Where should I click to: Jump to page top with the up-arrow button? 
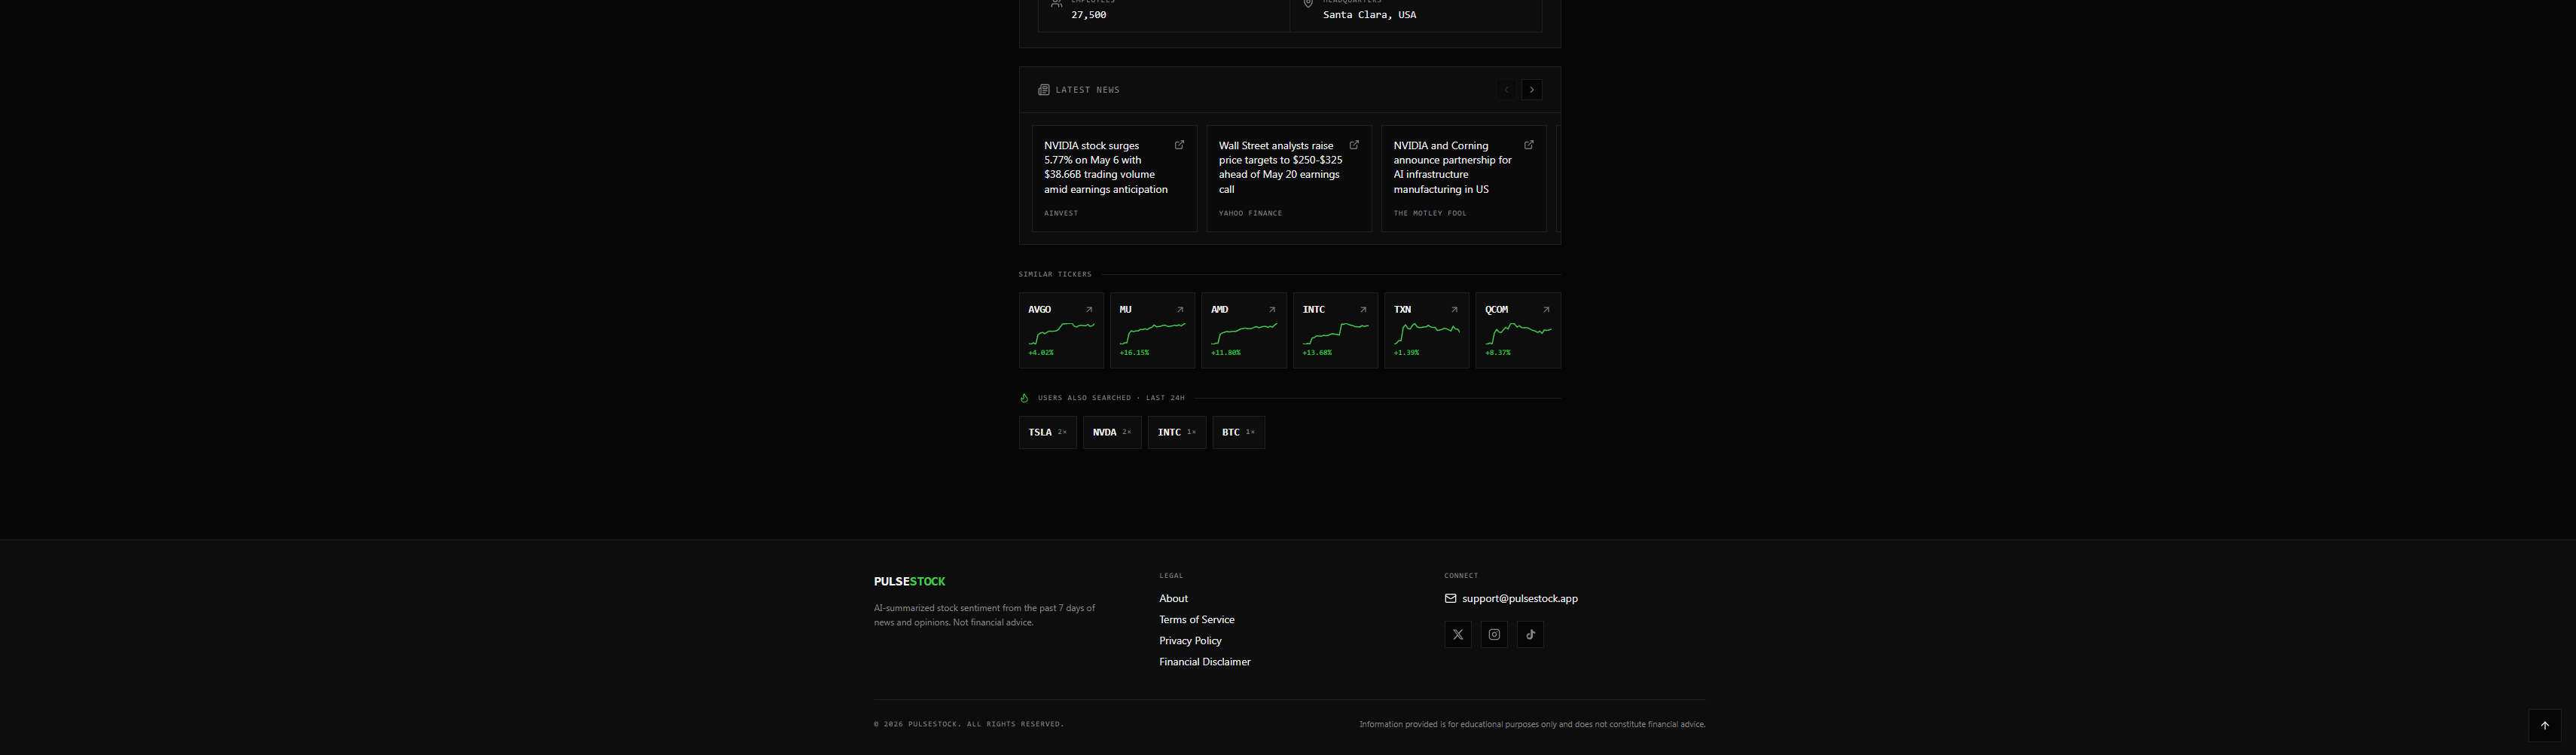tap(2545, 726)
